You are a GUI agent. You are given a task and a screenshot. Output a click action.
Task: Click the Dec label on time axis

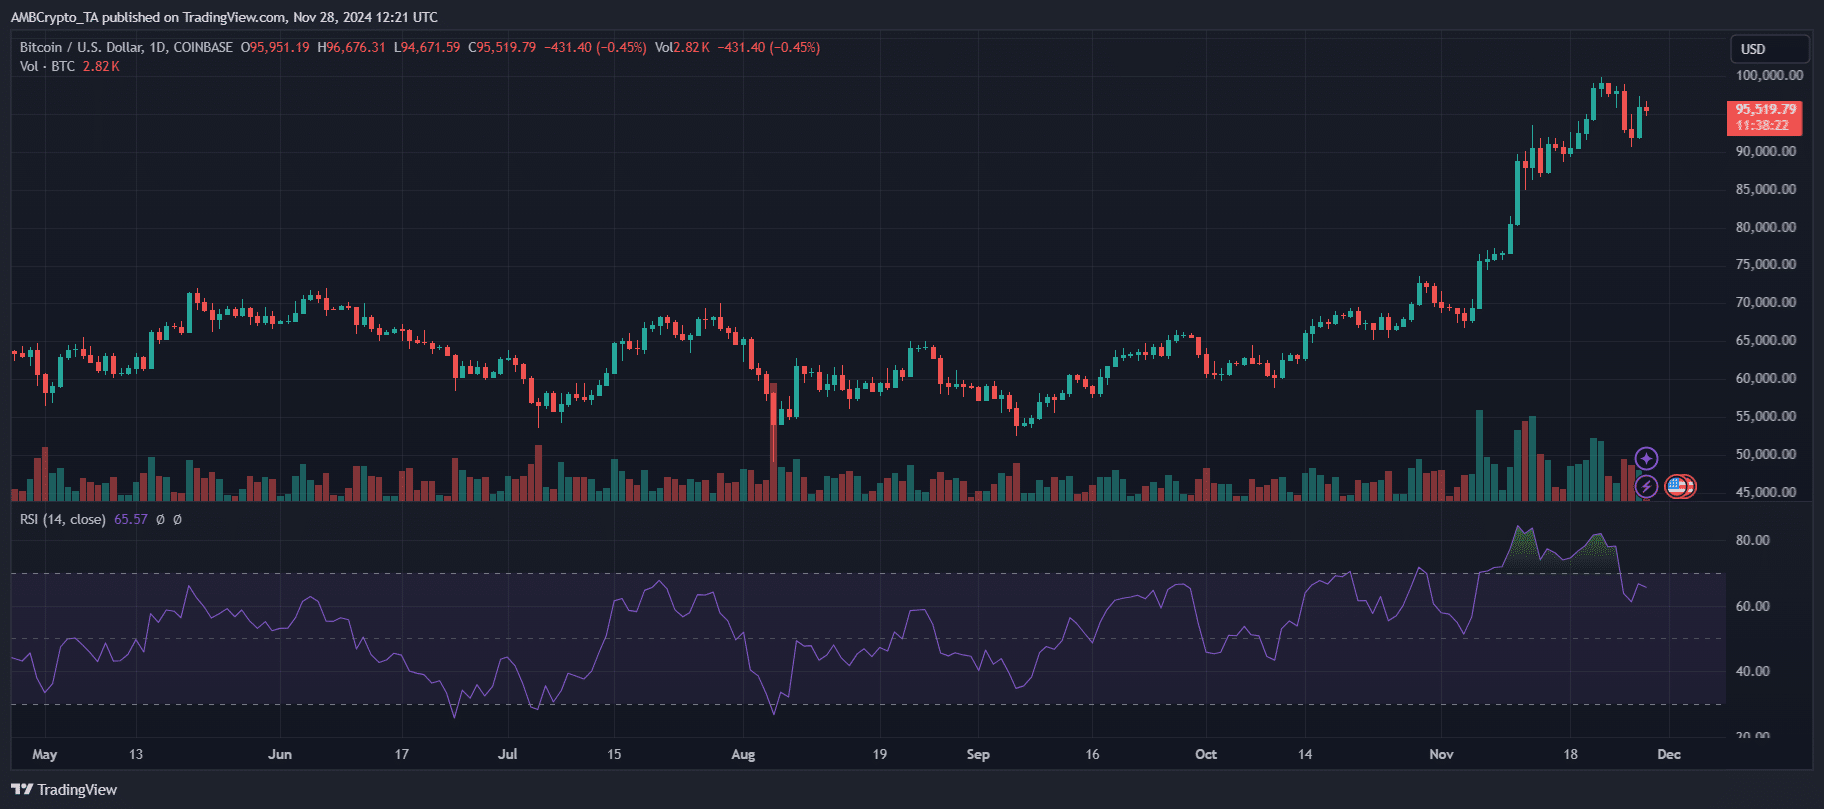tap(1669, 754)
